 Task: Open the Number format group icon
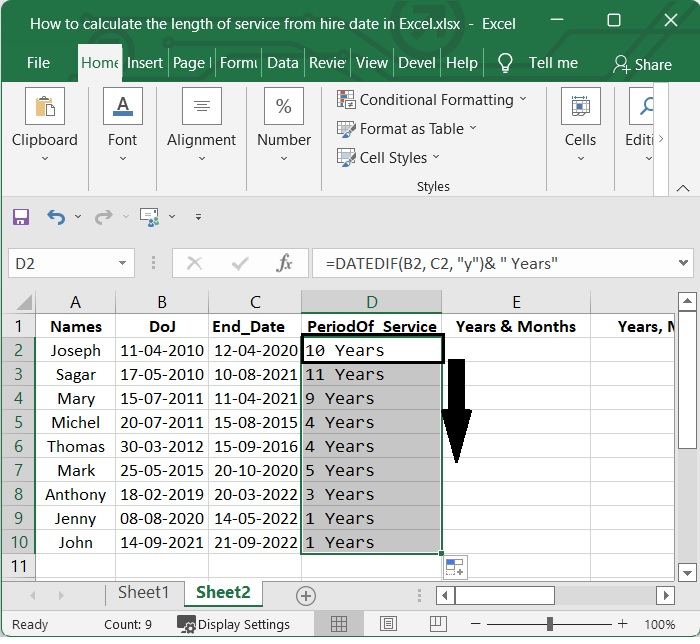tap(284, 108)
